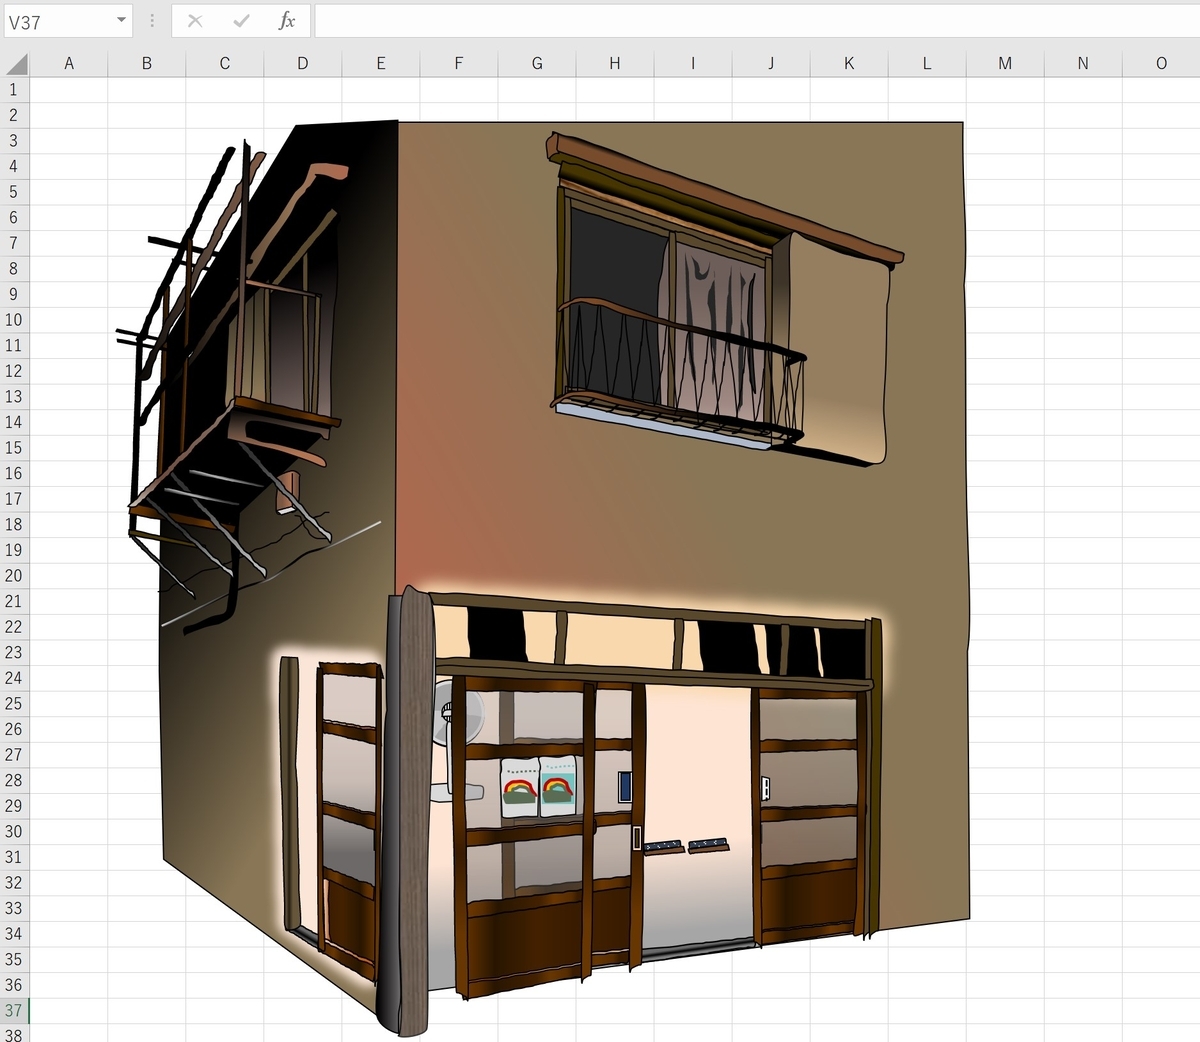
Task: Select column I by its header
Action: pyautogui.click(x=693, y=64)
